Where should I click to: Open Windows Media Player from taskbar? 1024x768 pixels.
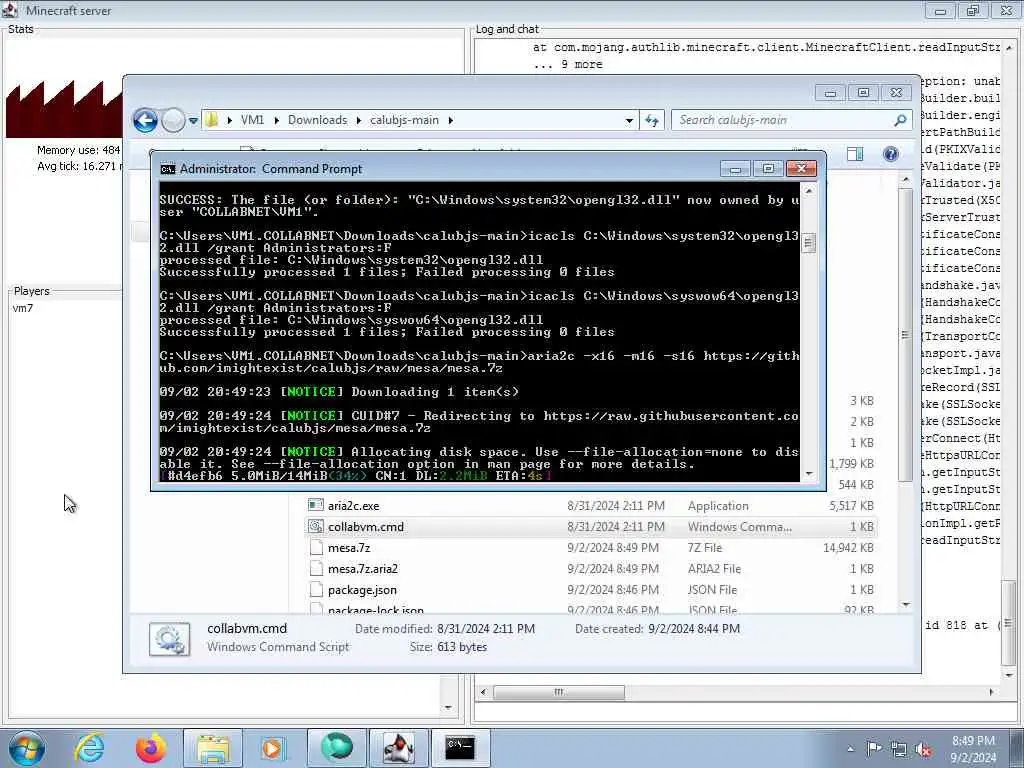pos(274,748)
